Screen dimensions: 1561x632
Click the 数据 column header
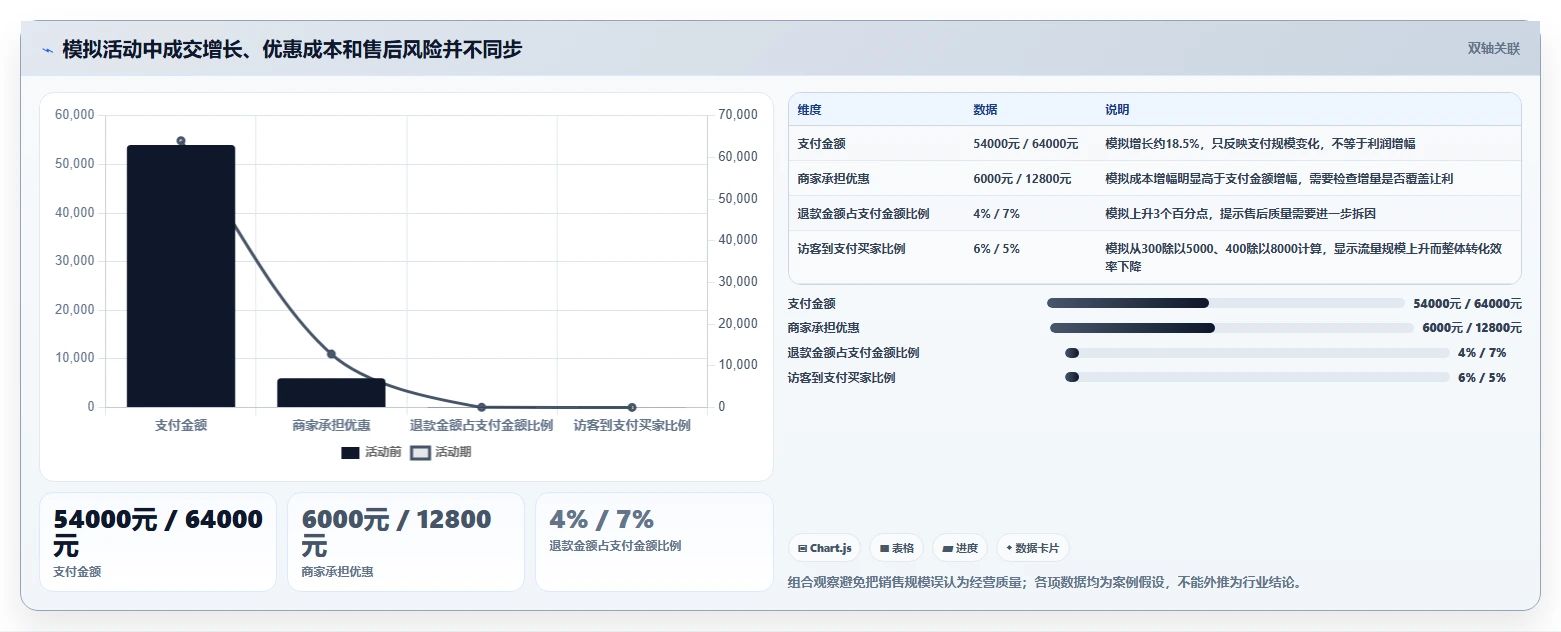coord(985,109)
